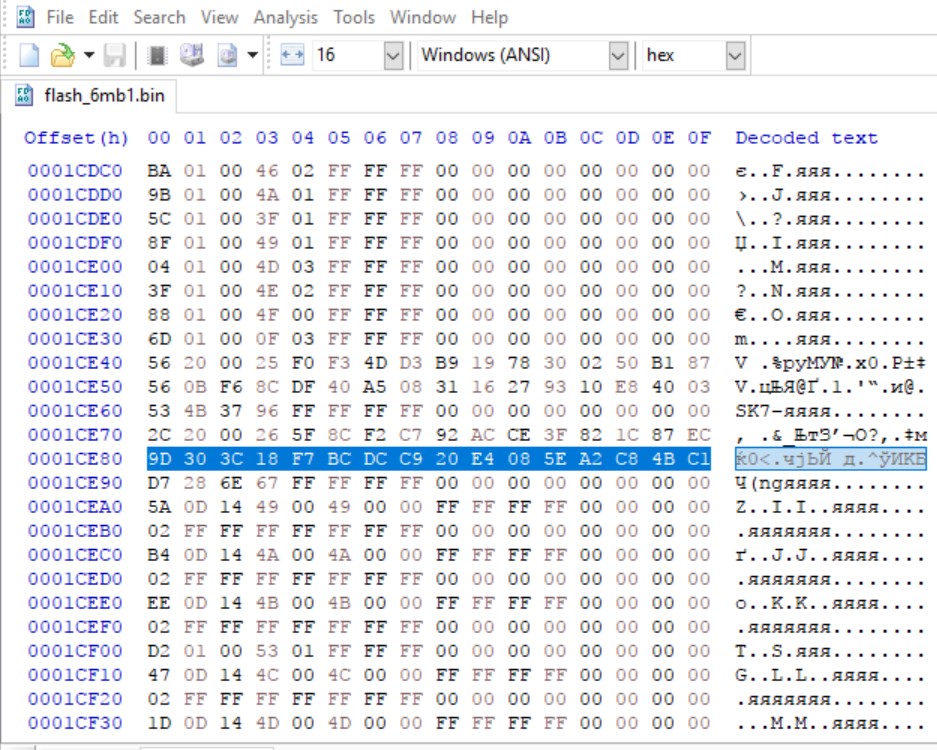The height and width of the screenshot is (750, 937).
Task: Click the document icon left of File menu
Action: [26, 17]
